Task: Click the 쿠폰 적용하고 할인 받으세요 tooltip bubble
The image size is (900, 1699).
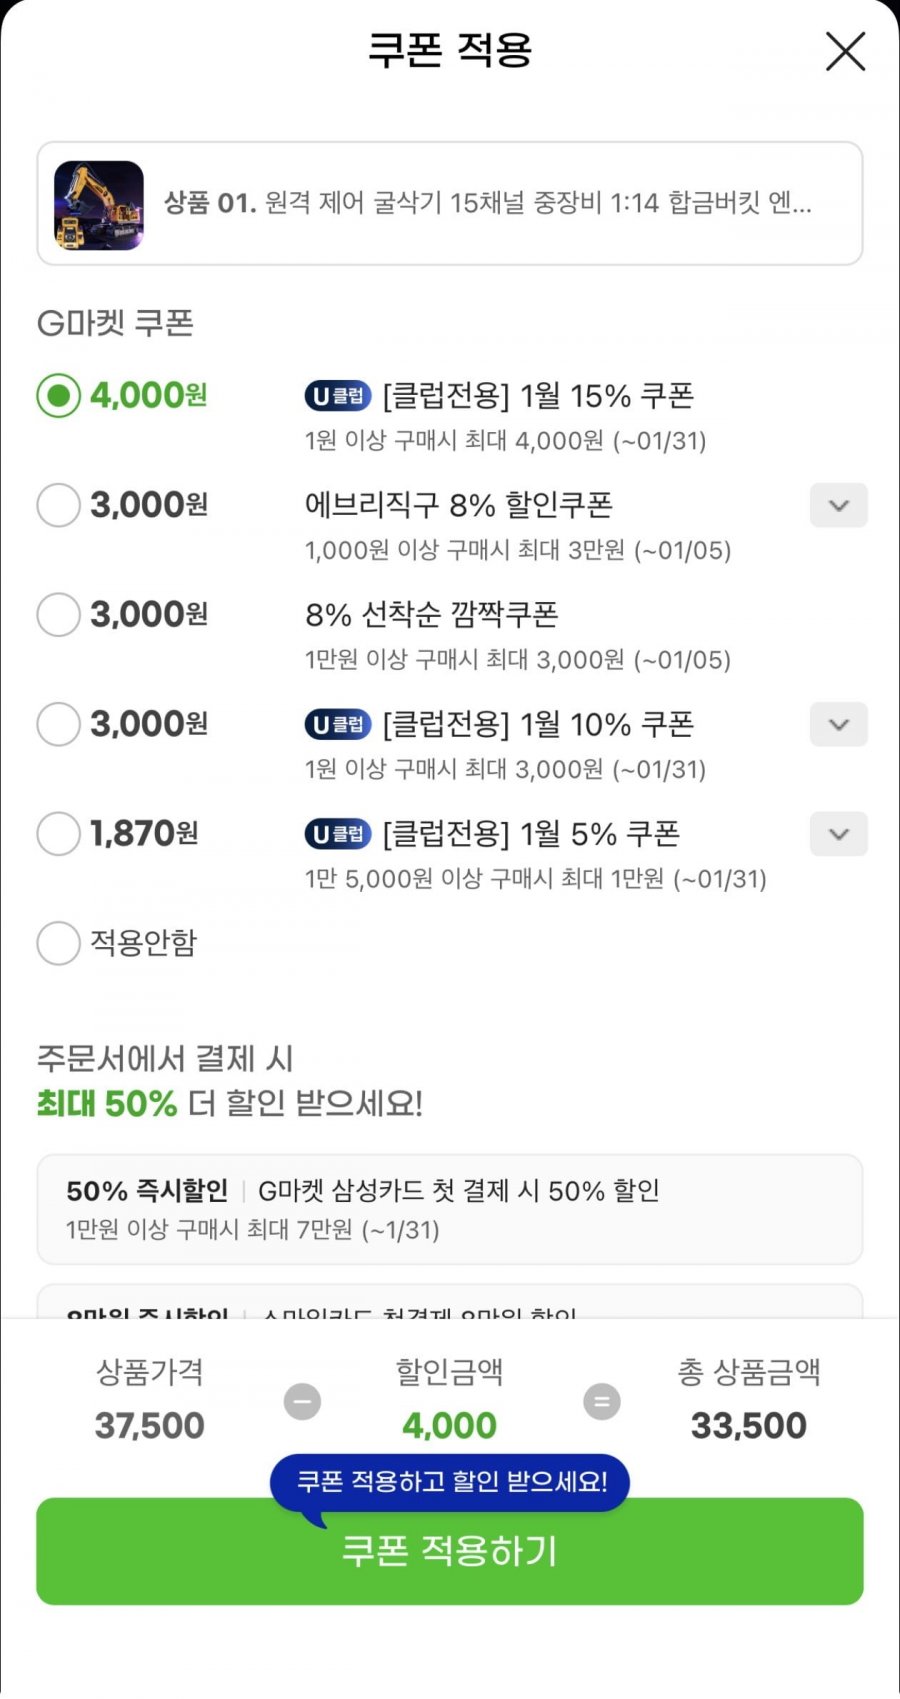Action: [x=451, y=1481]
